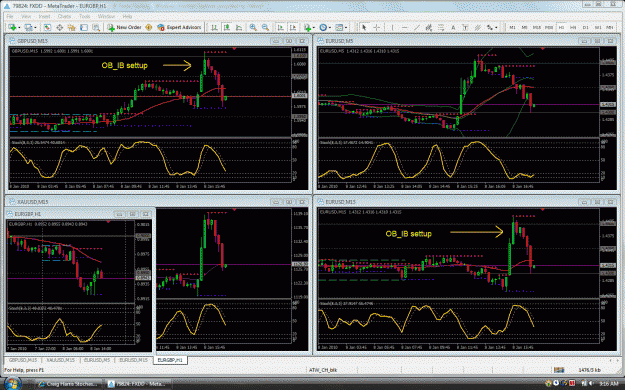Click the New Chart toolbar icon
This screenshot has width=625, height=390.
pyautogui.click(x=12, y=28)
